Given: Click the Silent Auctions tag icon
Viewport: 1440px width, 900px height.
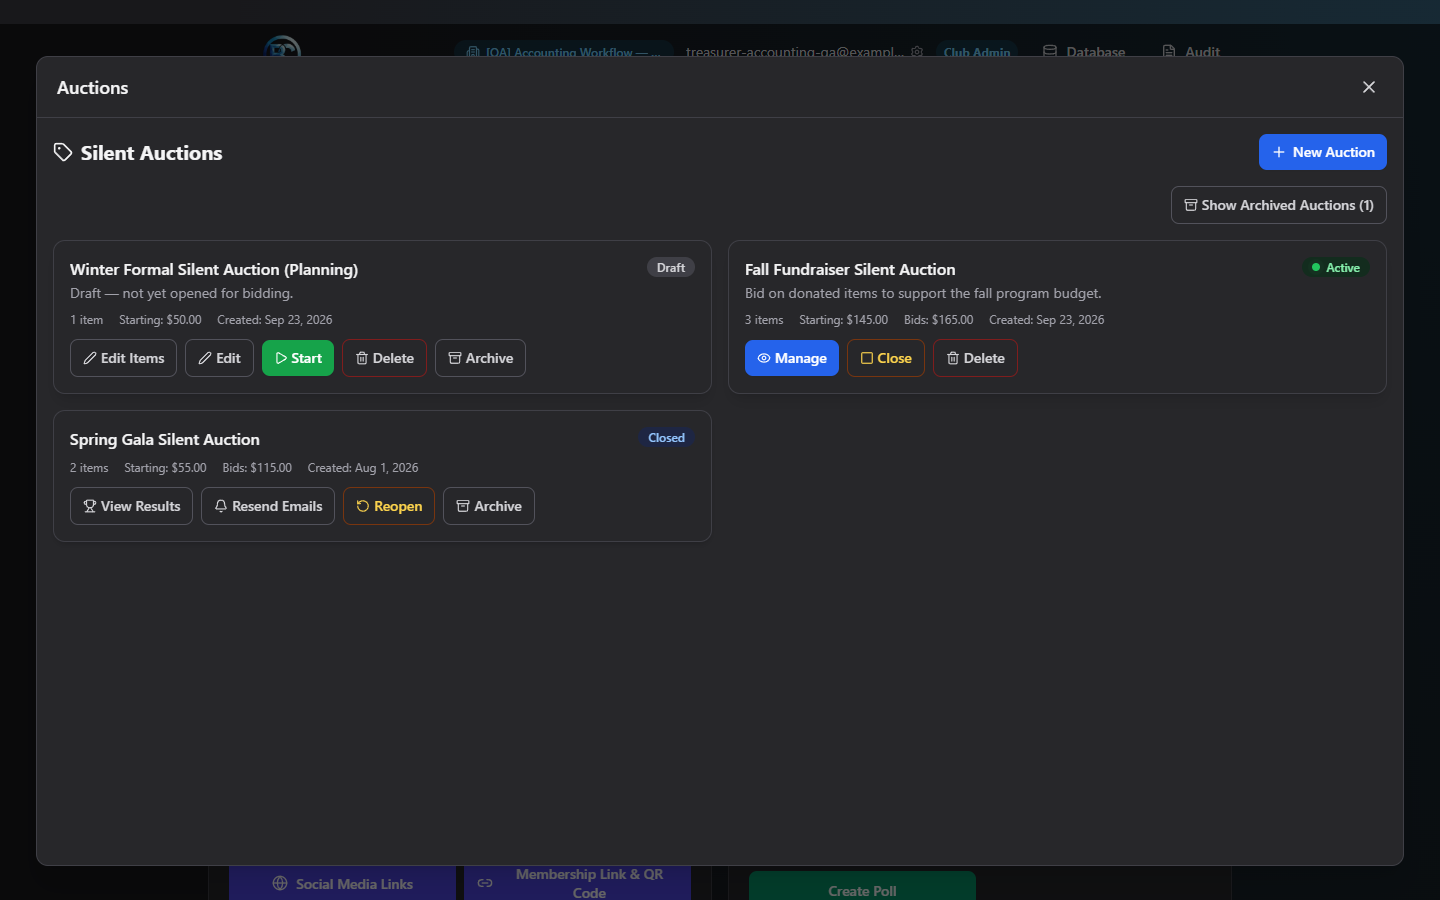Looking at the screenshot, I should 63,152.
